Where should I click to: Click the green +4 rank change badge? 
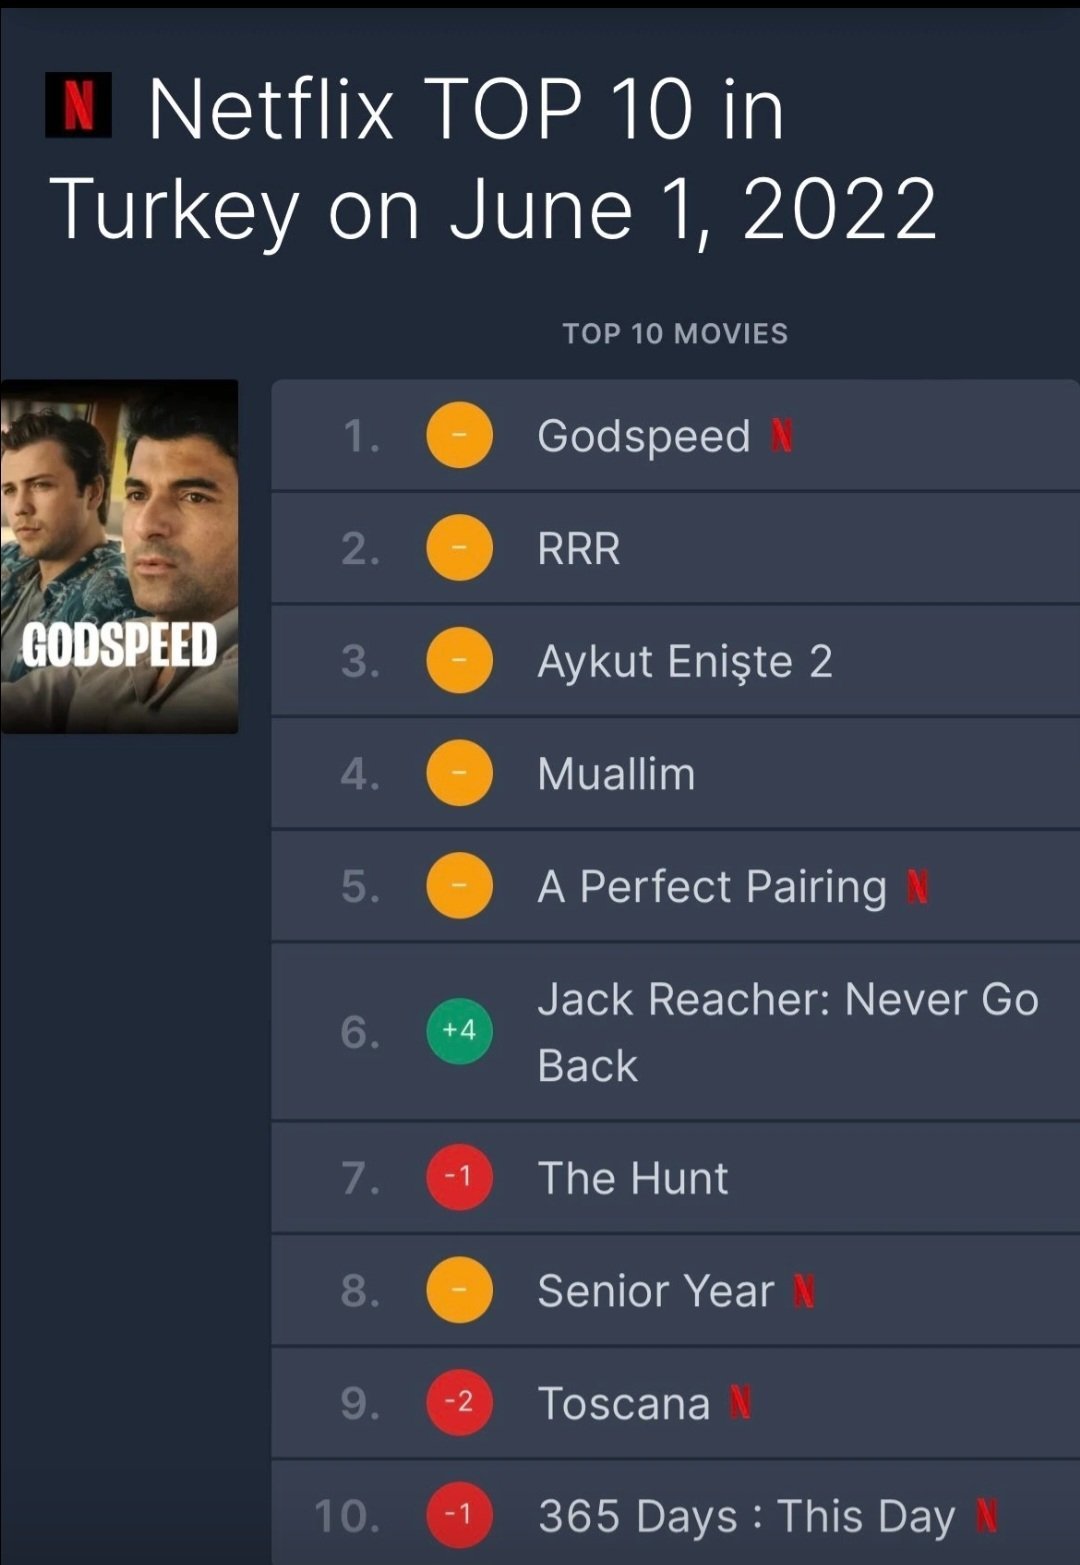(459, 1031)
